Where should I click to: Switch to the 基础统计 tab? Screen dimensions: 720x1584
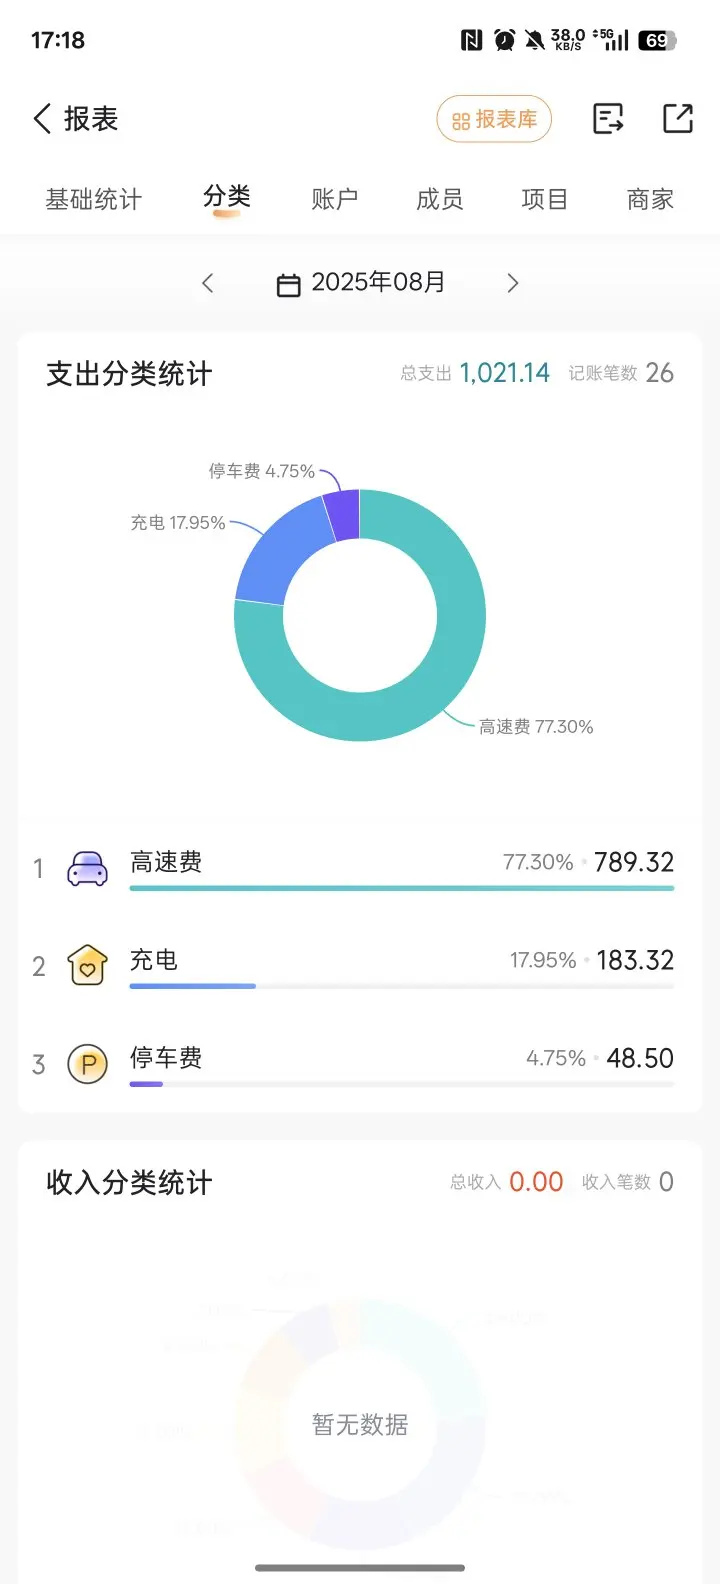94,200
